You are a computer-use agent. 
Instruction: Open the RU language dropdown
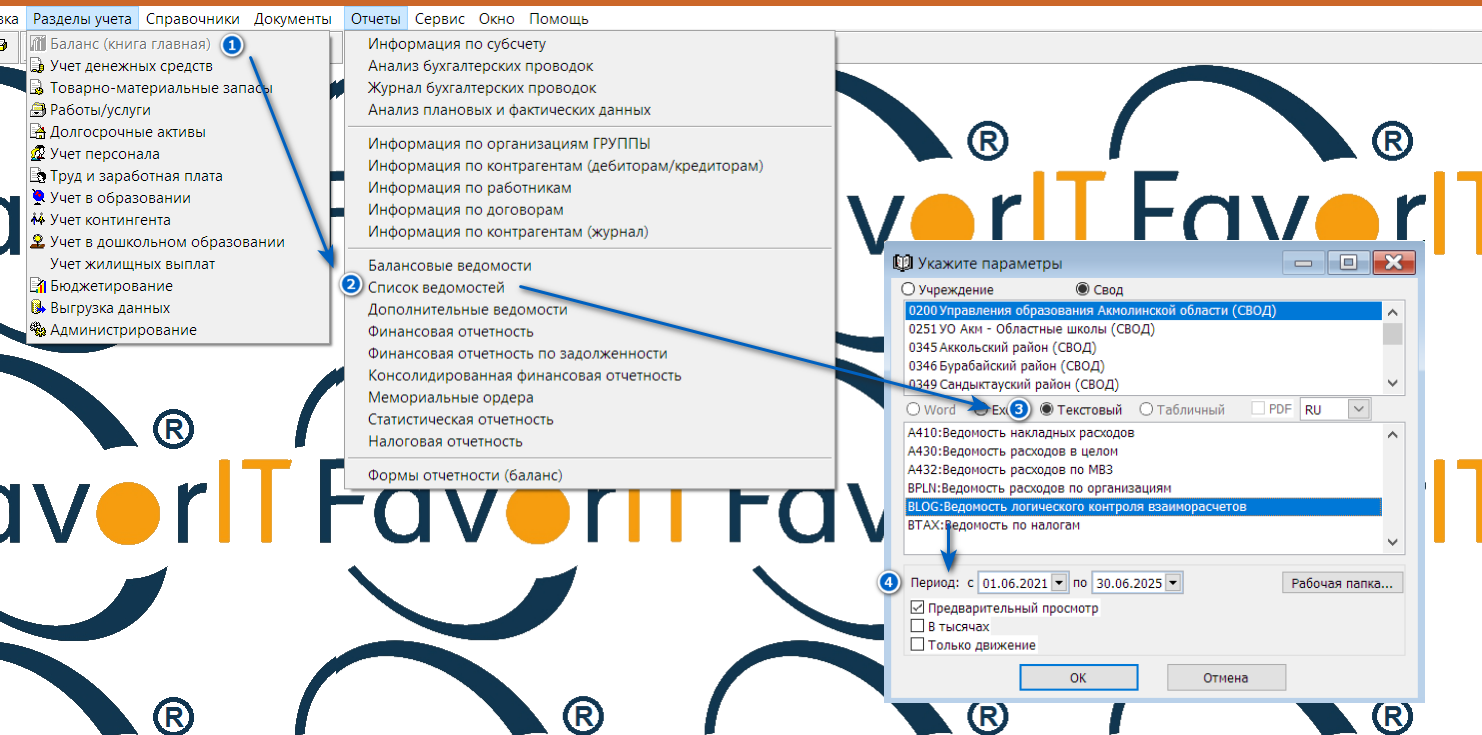pos(1358,409)
